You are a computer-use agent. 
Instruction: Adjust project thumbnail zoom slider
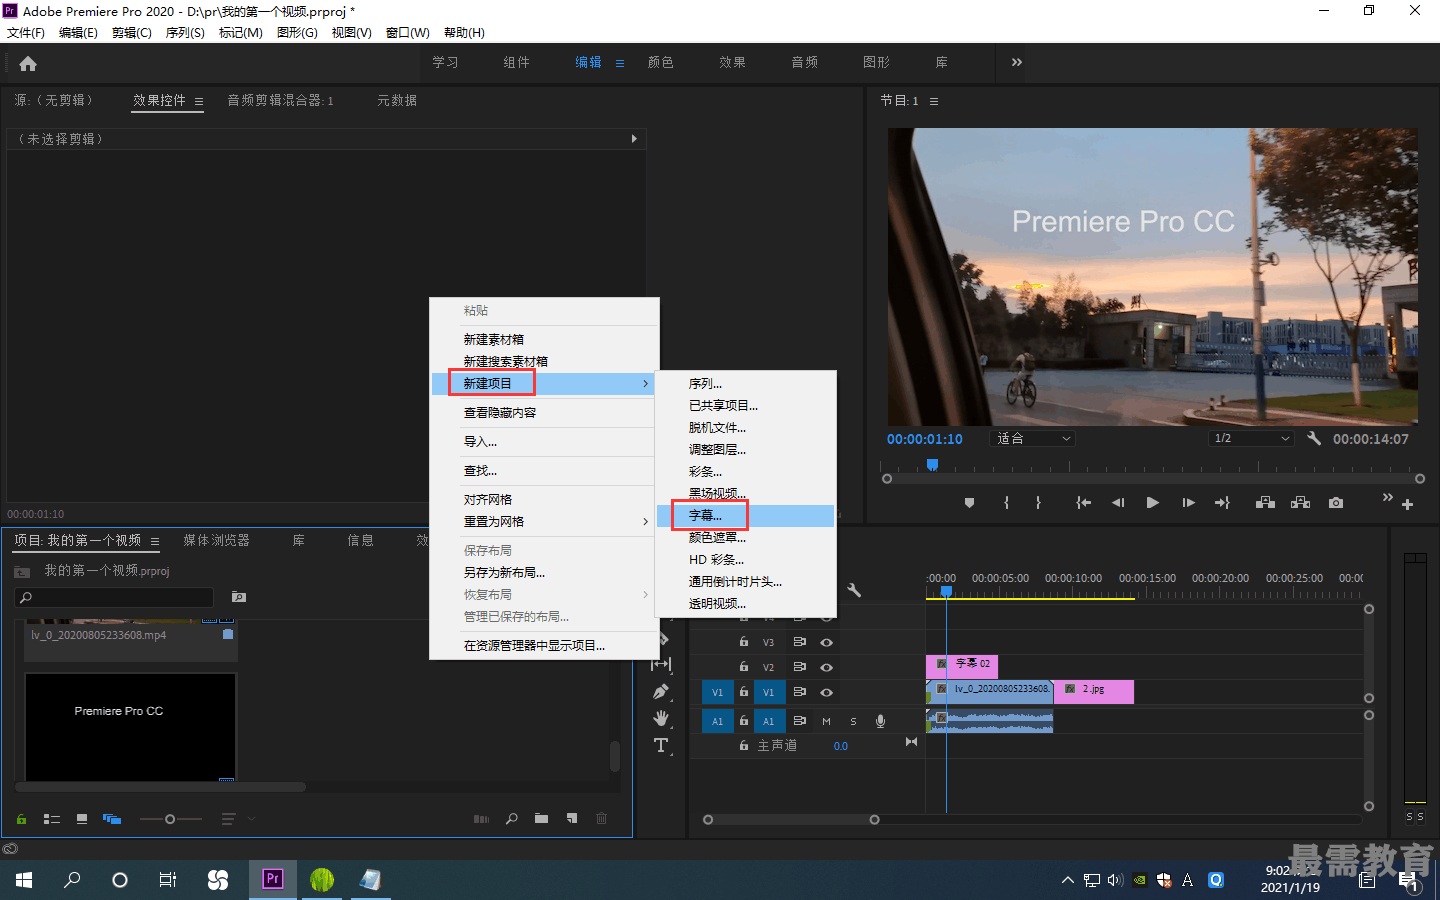[170, 819]
